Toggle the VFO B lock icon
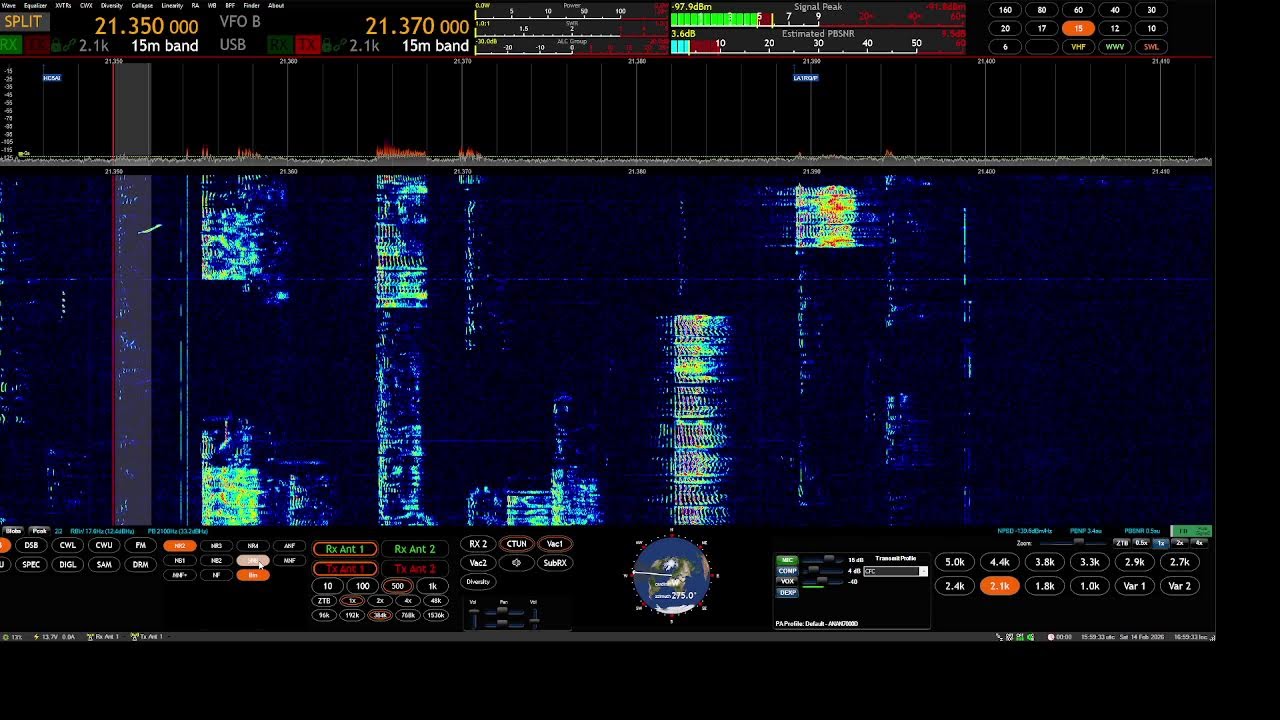Screen dimensions: 1280x720 (326, 46)
